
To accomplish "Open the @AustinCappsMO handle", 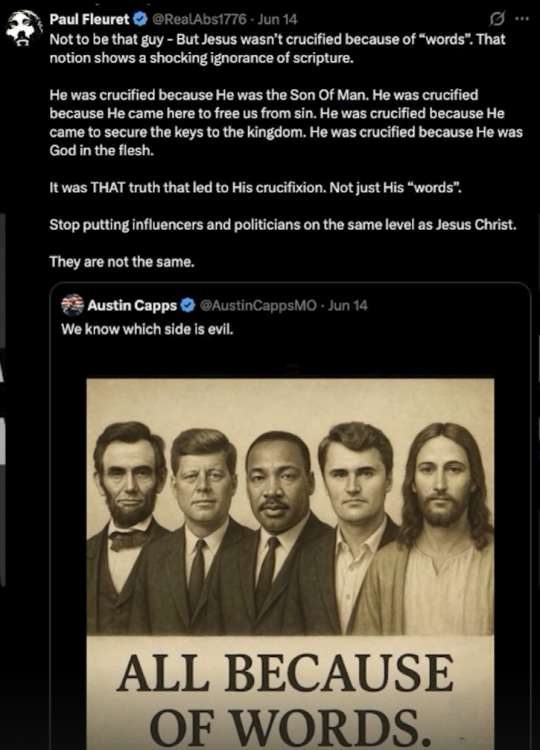I will click(258, 305).
